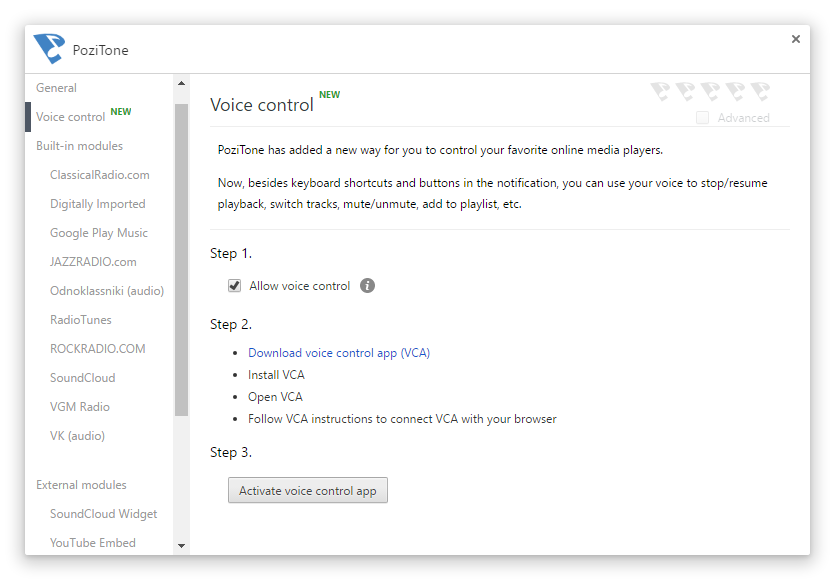835x580 pixels.
Task: Open the VGM Radio module
Action: point(80,407)
